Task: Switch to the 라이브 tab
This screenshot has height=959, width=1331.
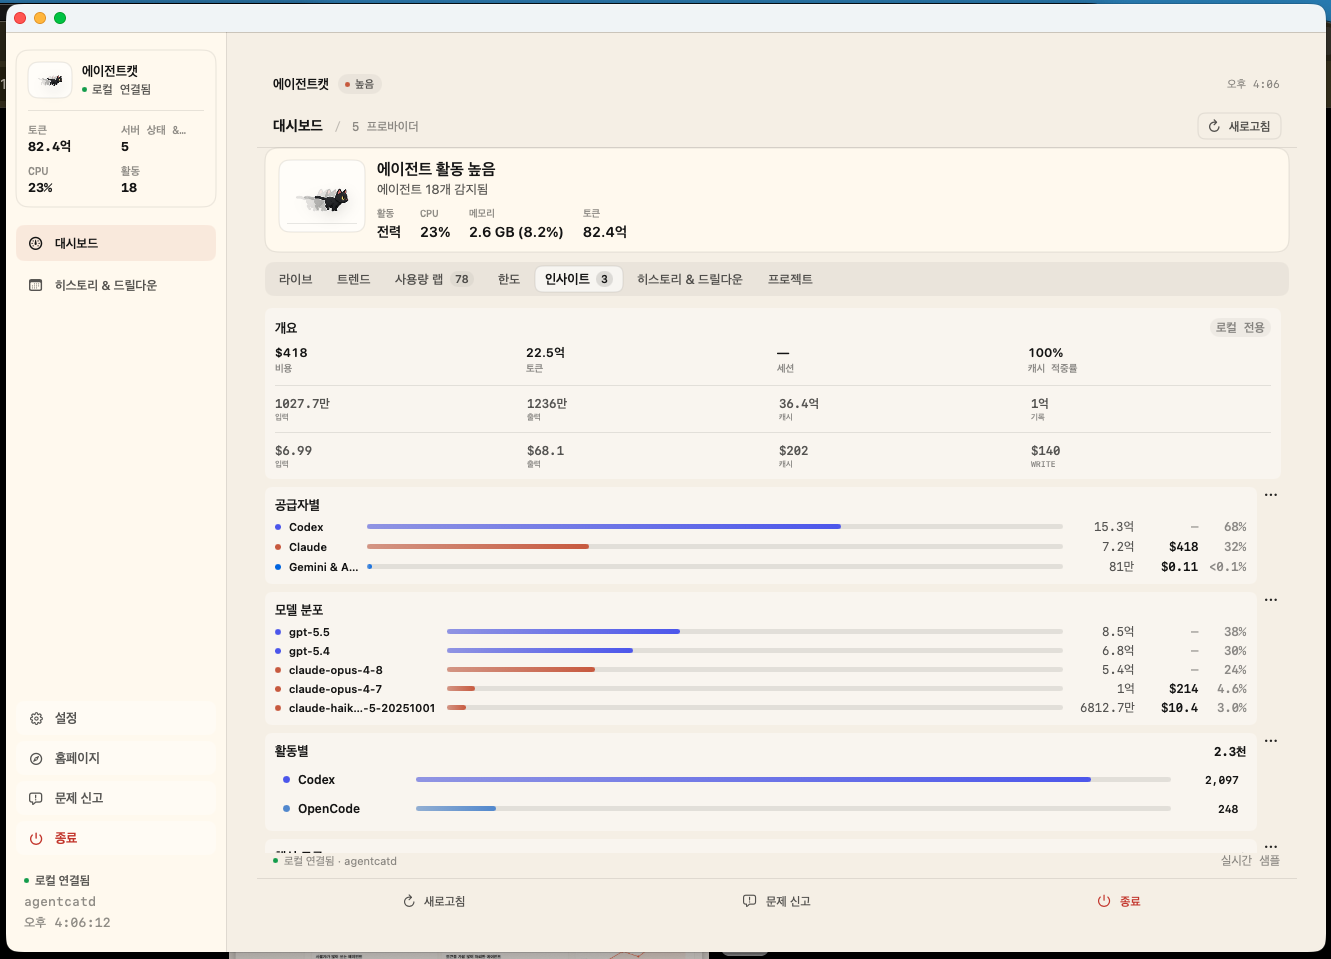Action: (295, 279)
